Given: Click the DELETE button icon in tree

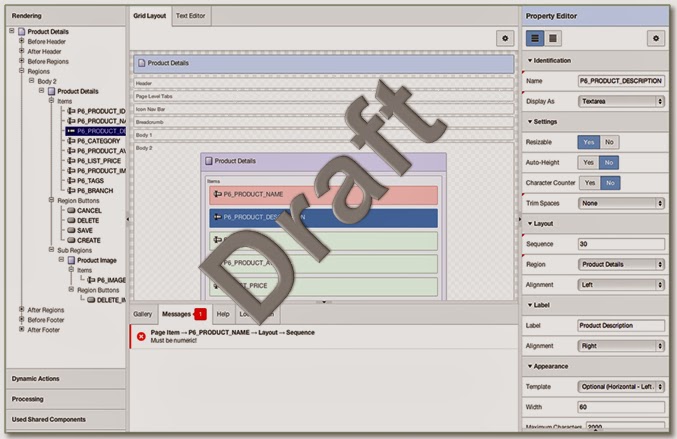Looking at the screenshot, I should click(x=71, y=220).
